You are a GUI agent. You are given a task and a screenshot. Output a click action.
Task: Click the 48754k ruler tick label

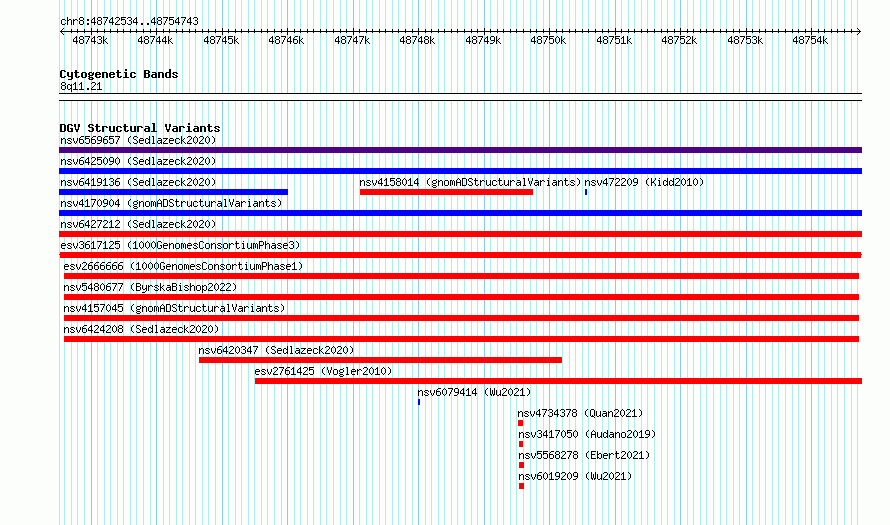coord(811,40)
